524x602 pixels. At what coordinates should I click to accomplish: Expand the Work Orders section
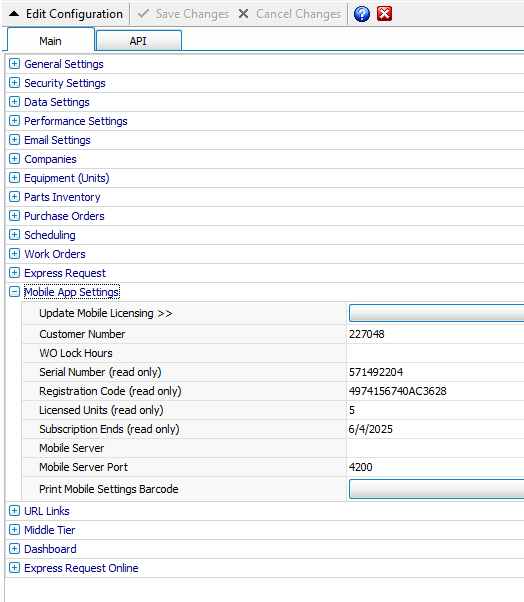(14, 254)
